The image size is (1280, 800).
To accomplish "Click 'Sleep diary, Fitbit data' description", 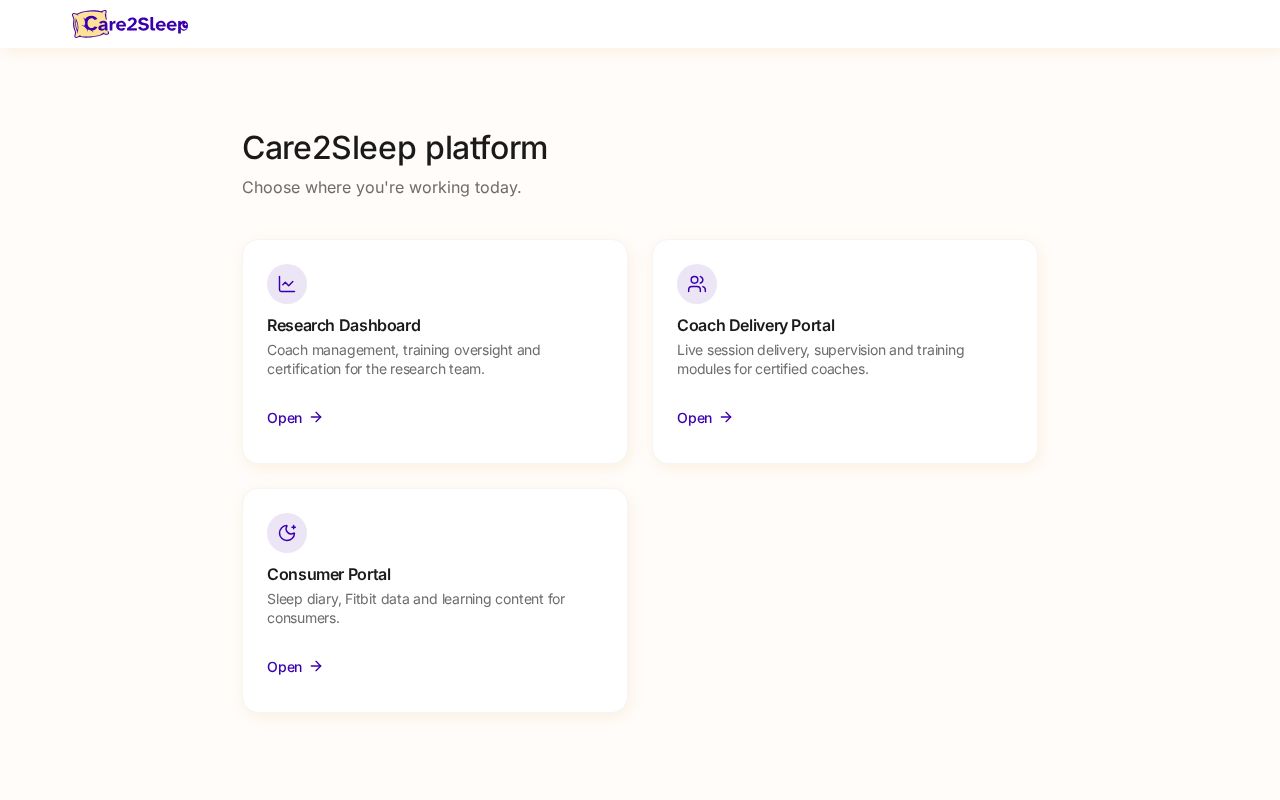I will [x=416, y=608].
